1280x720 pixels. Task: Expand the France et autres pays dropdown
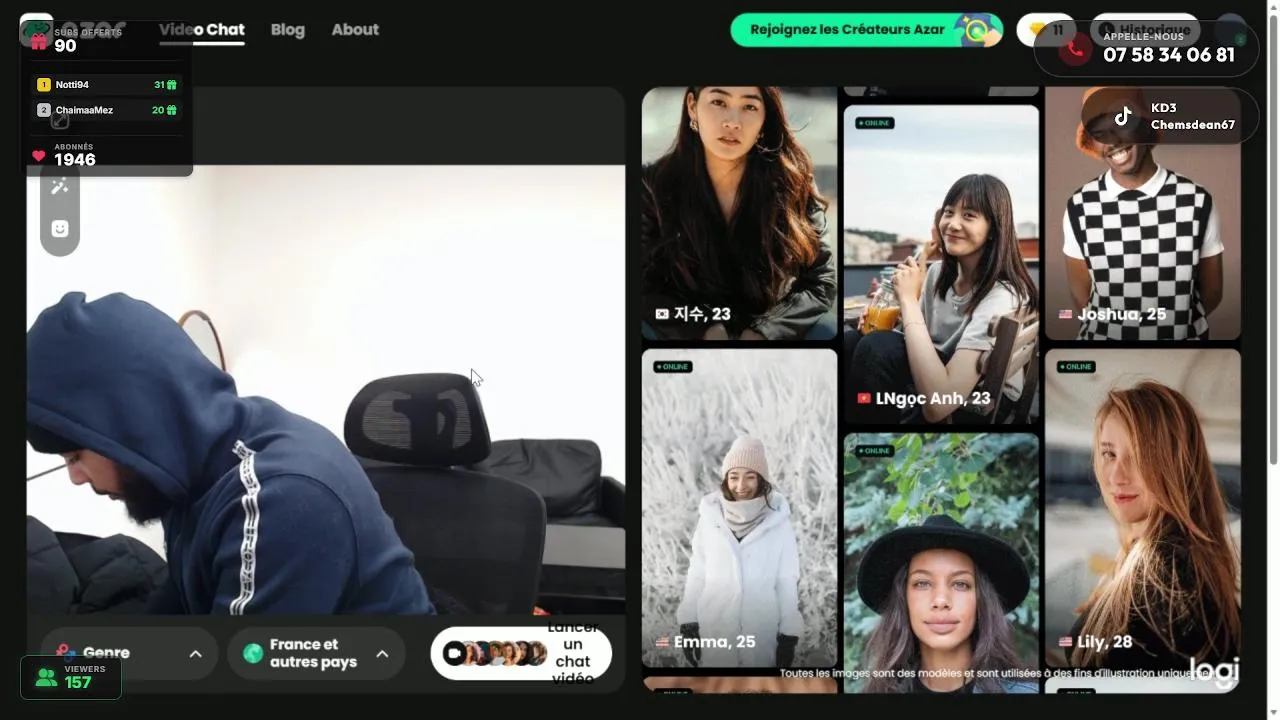316,653
